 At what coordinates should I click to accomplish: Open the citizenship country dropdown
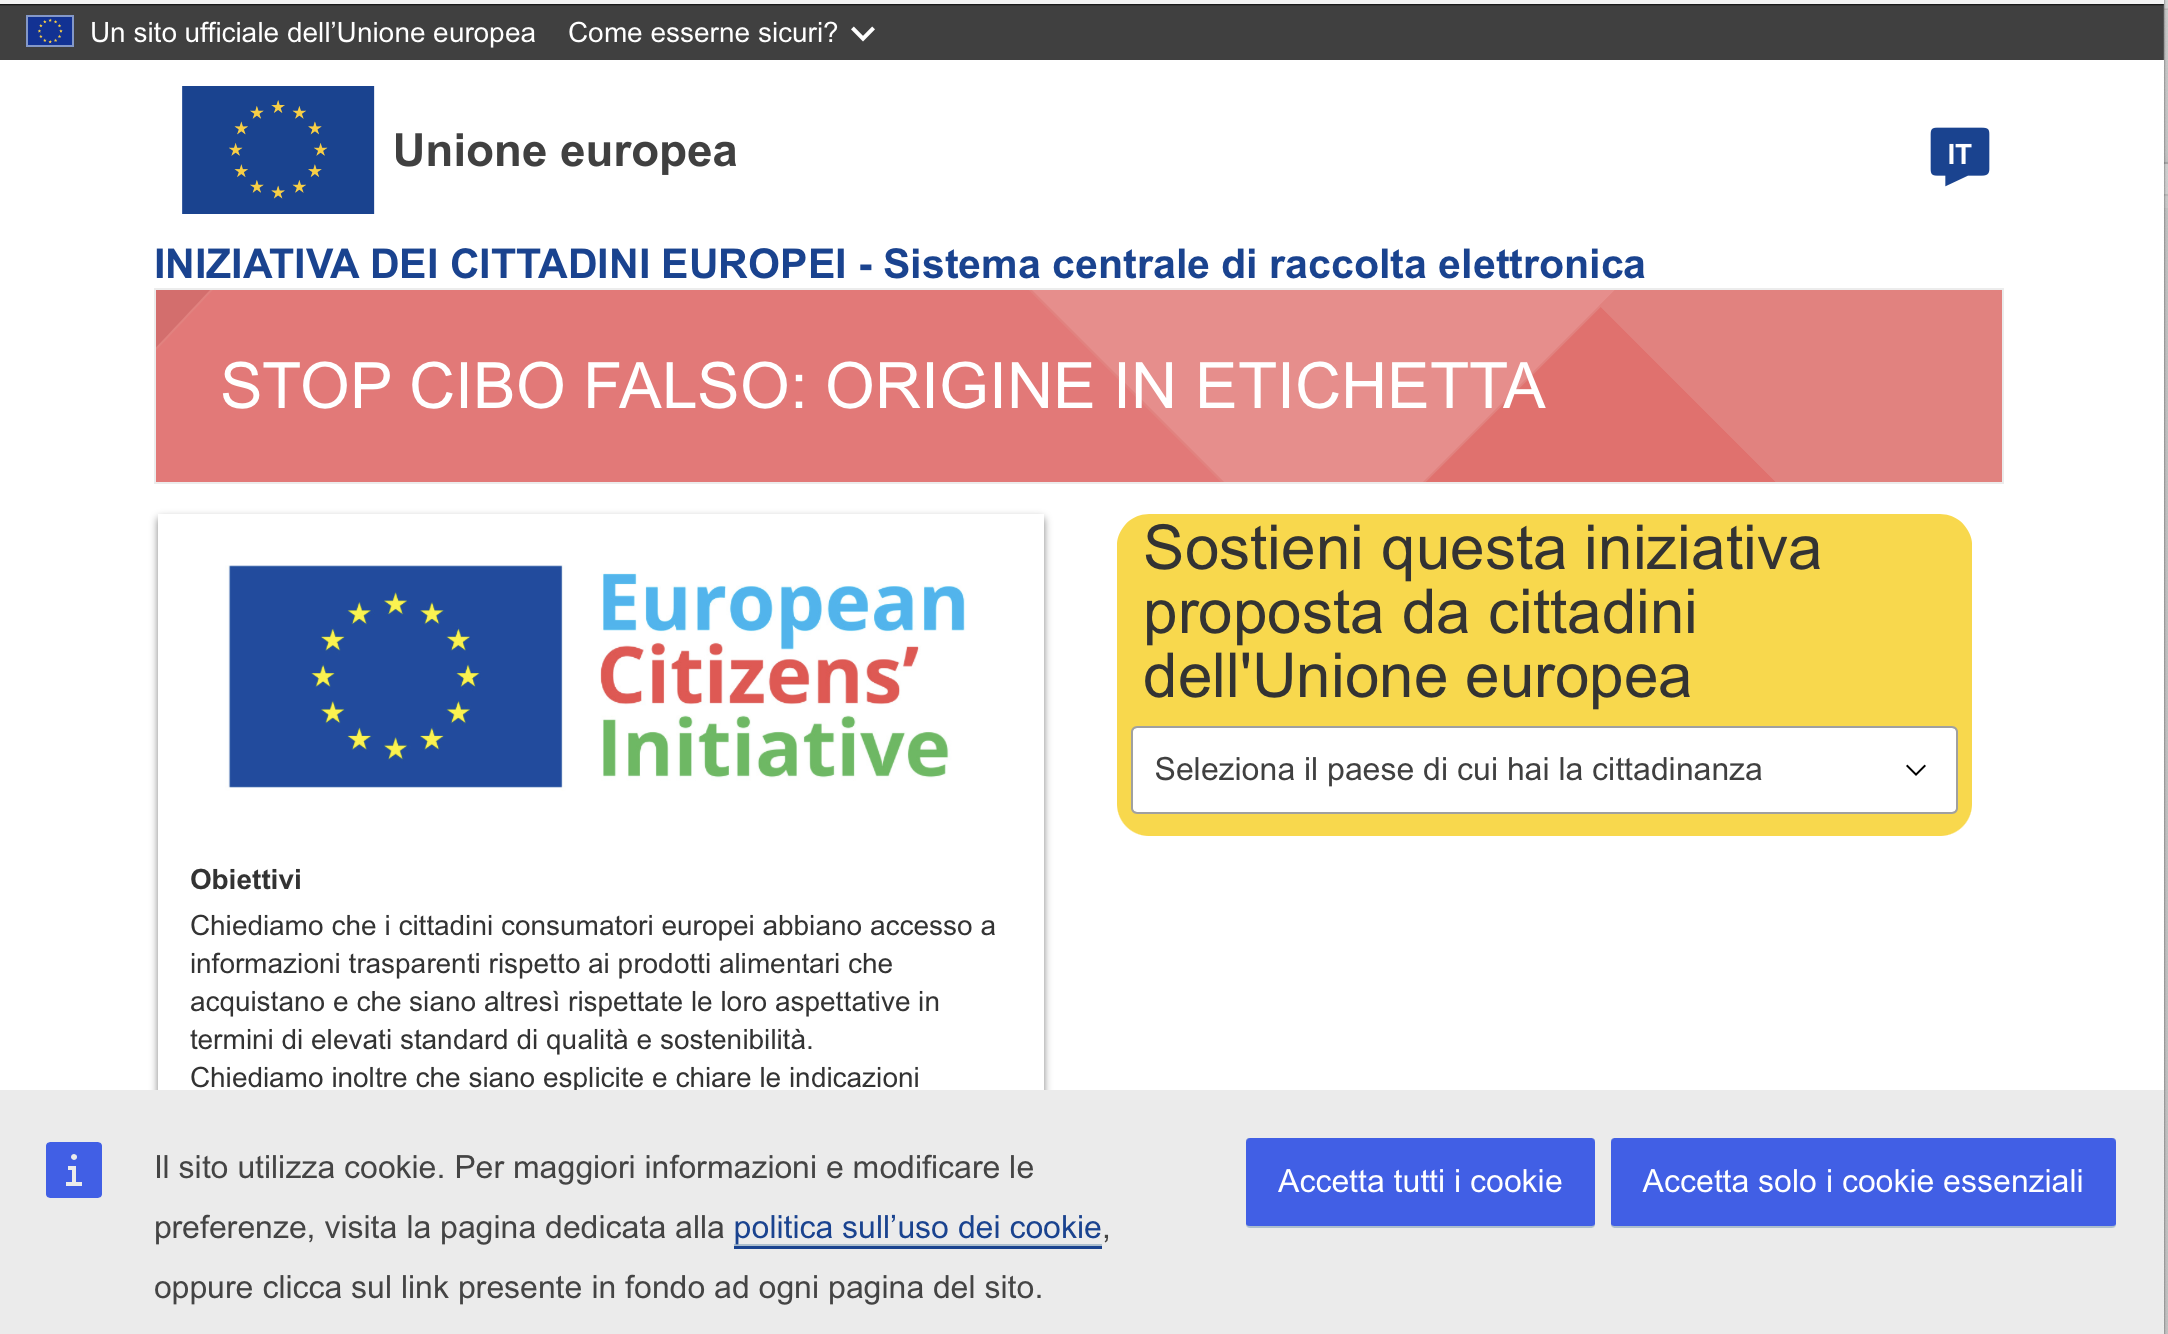click(x=1543, y=770)
